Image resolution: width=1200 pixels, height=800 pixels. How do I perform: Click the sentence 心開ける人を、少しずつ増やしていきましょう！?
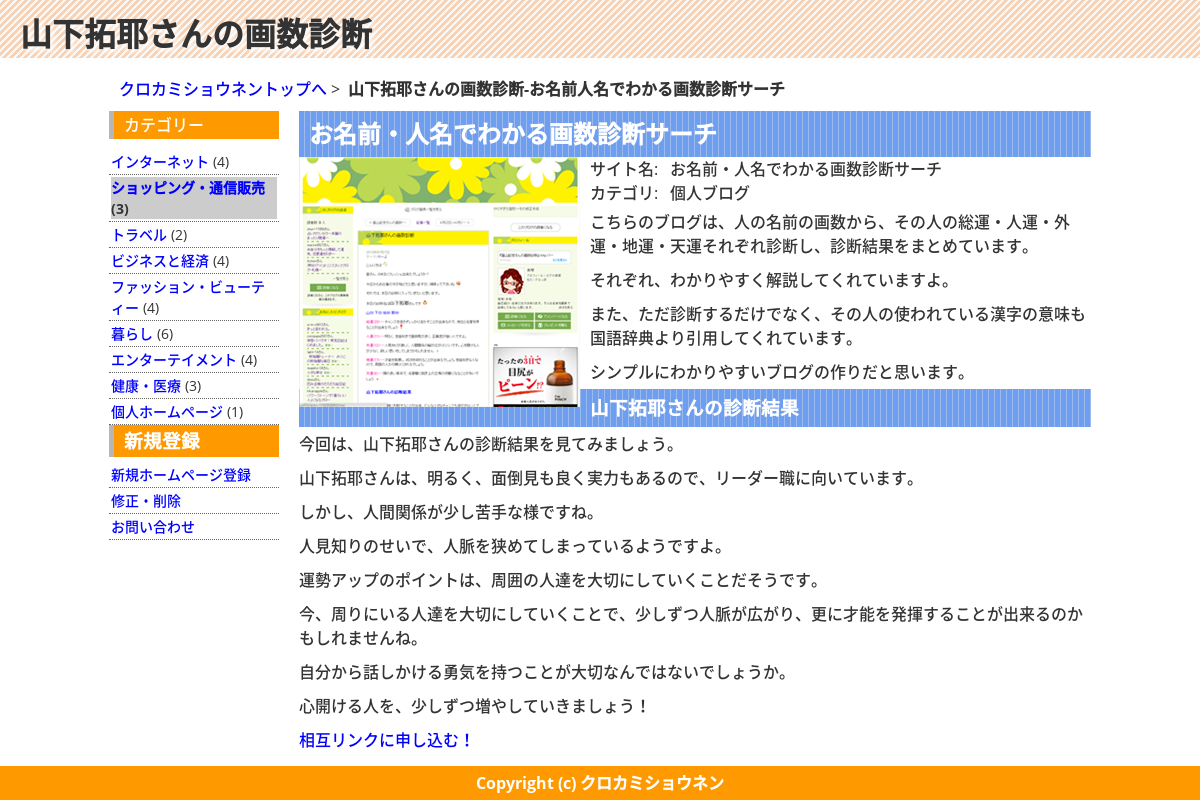coord(475,706)
